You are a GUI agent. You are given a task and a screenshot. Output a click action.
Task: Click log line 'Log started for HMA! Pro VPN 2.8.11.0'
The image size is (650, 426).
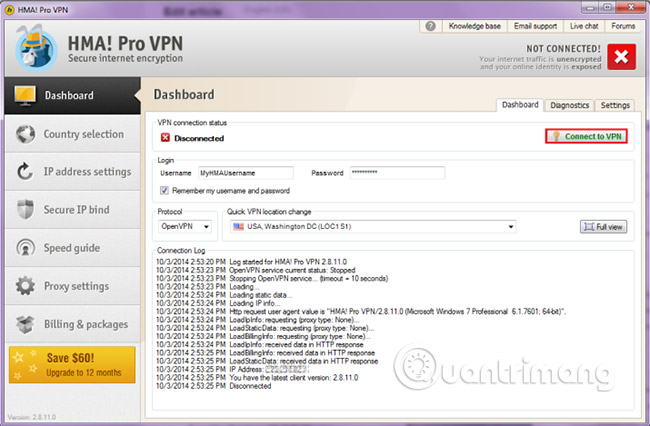click(x=252, y=262)
